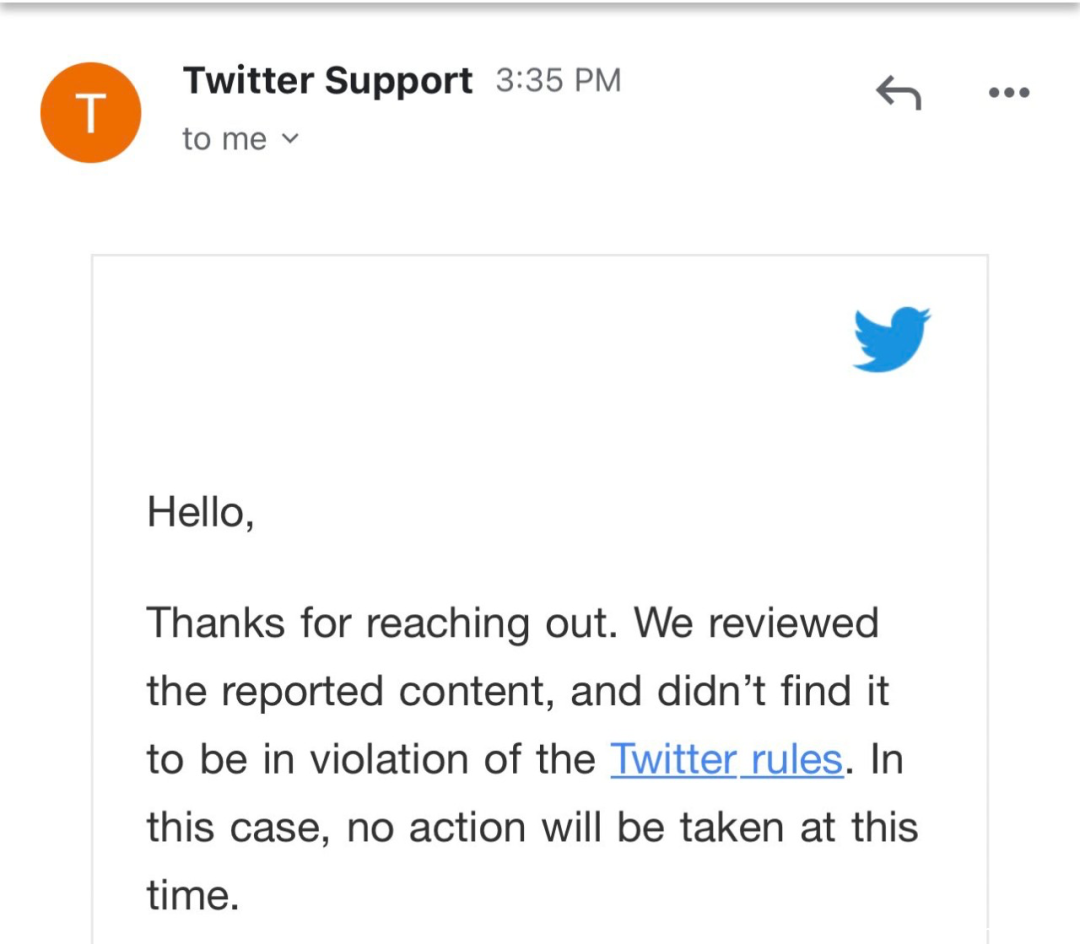Click the 'Hello,' greeting text
1080x944 pixels.
click(x=200, y=513)
